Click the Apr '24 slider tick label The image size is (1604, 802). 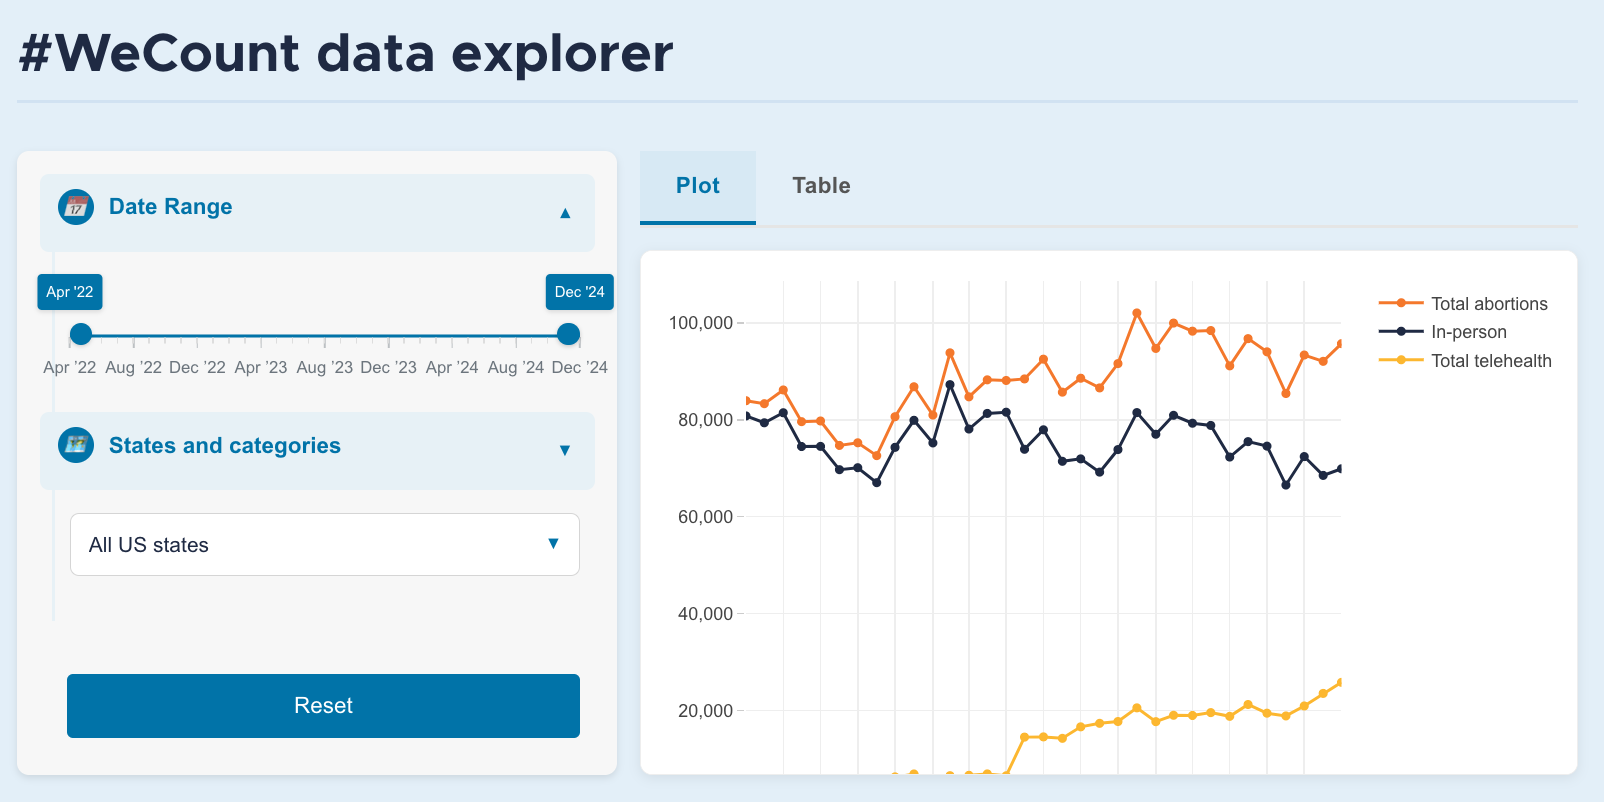tap(452, 368)
